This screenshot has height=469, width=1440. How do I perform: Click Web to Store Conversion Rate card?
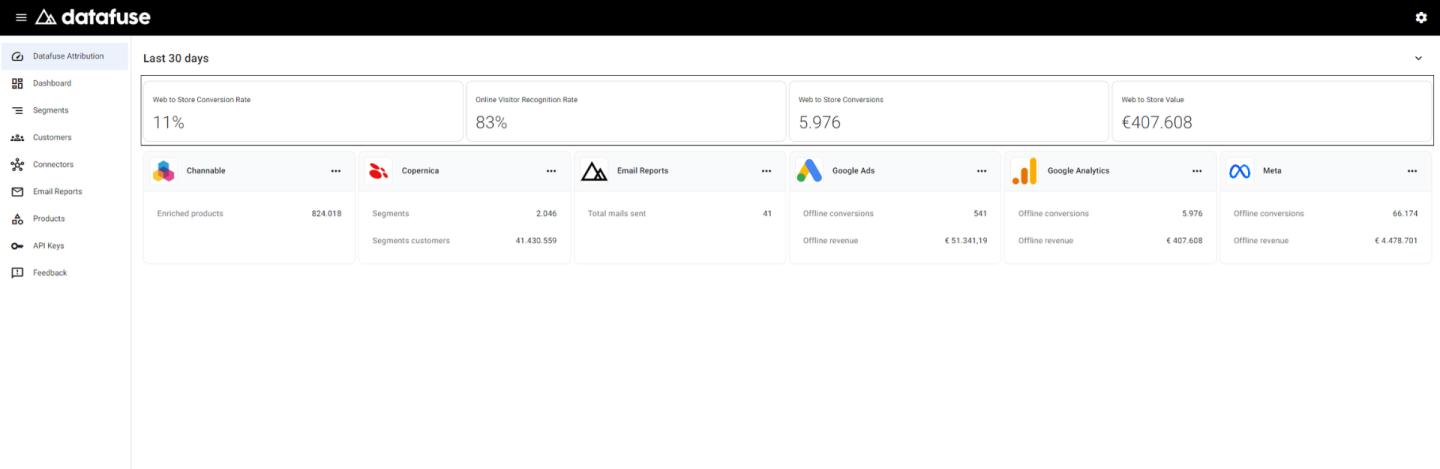coord(303,111)
